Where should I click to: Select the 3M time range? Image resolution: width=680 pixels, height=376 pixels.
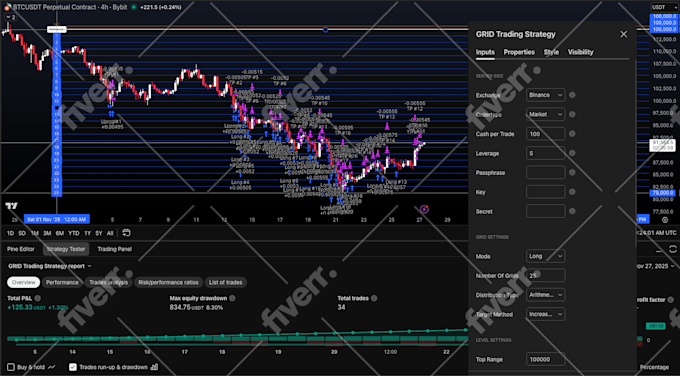pyautogui.click(x=47, y=233)
